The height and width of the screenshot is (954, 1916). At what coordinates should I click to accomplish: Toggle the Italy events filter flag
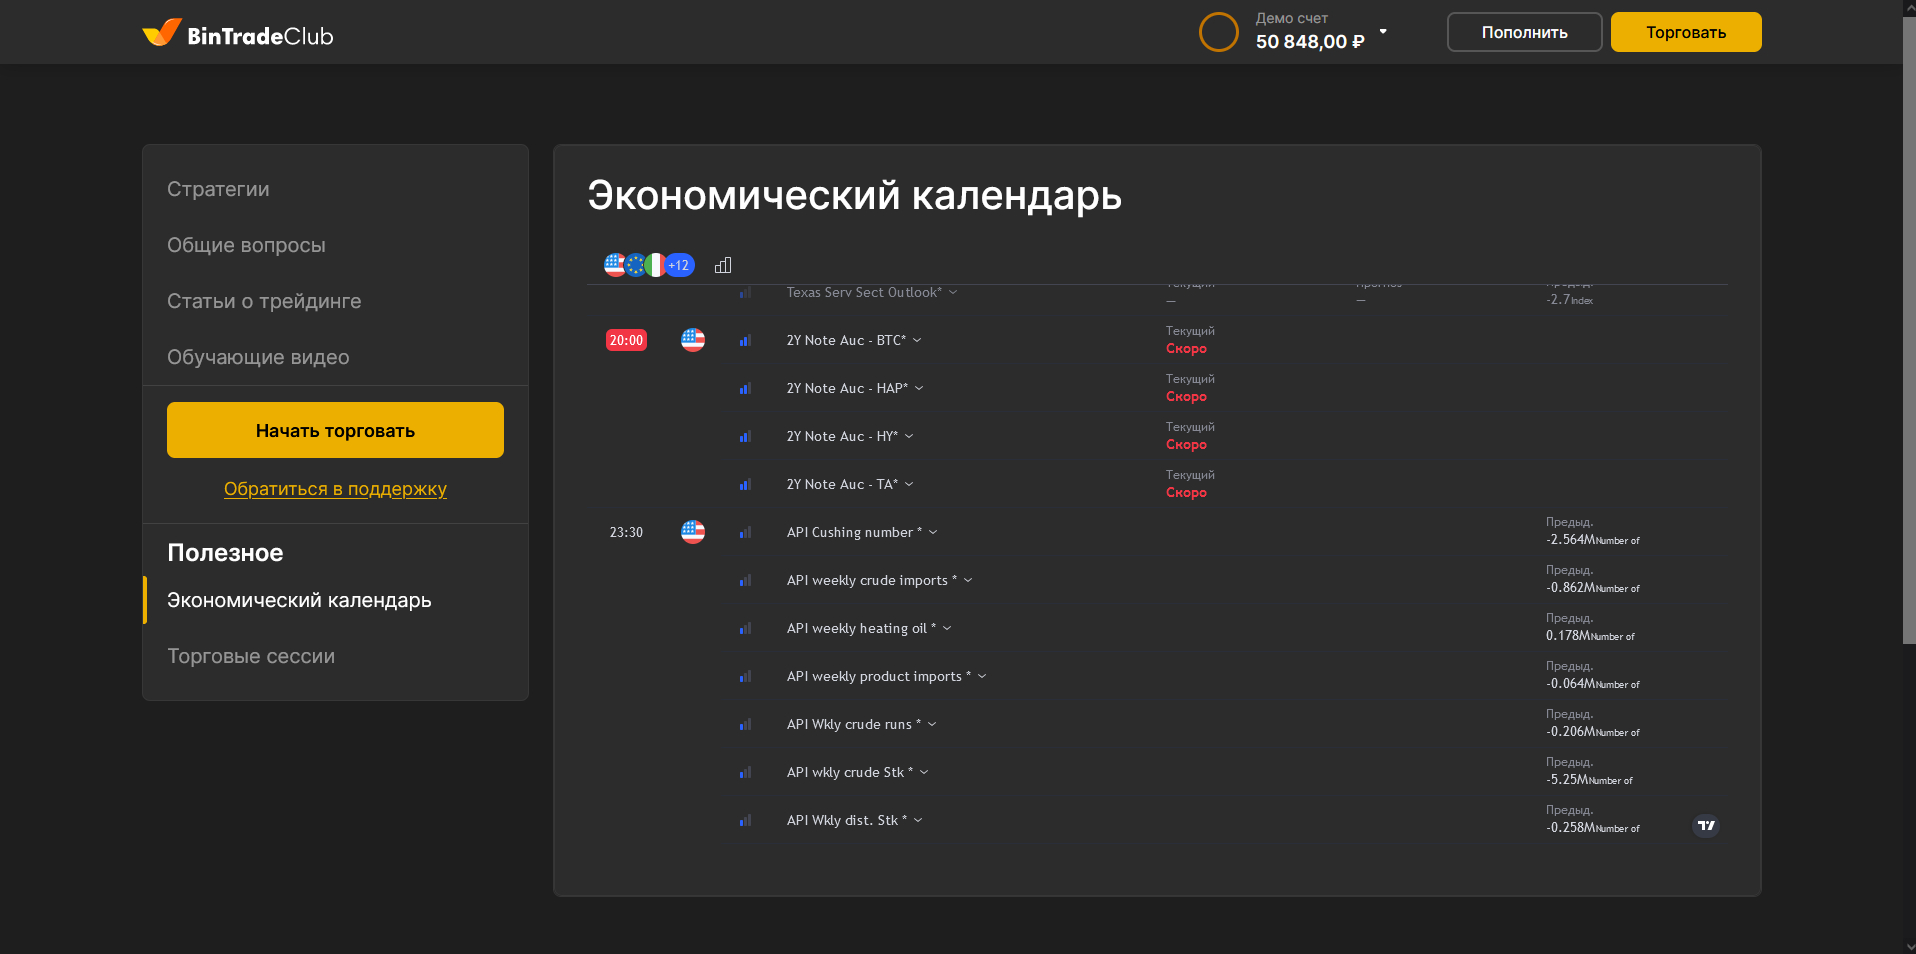(656, 265)
